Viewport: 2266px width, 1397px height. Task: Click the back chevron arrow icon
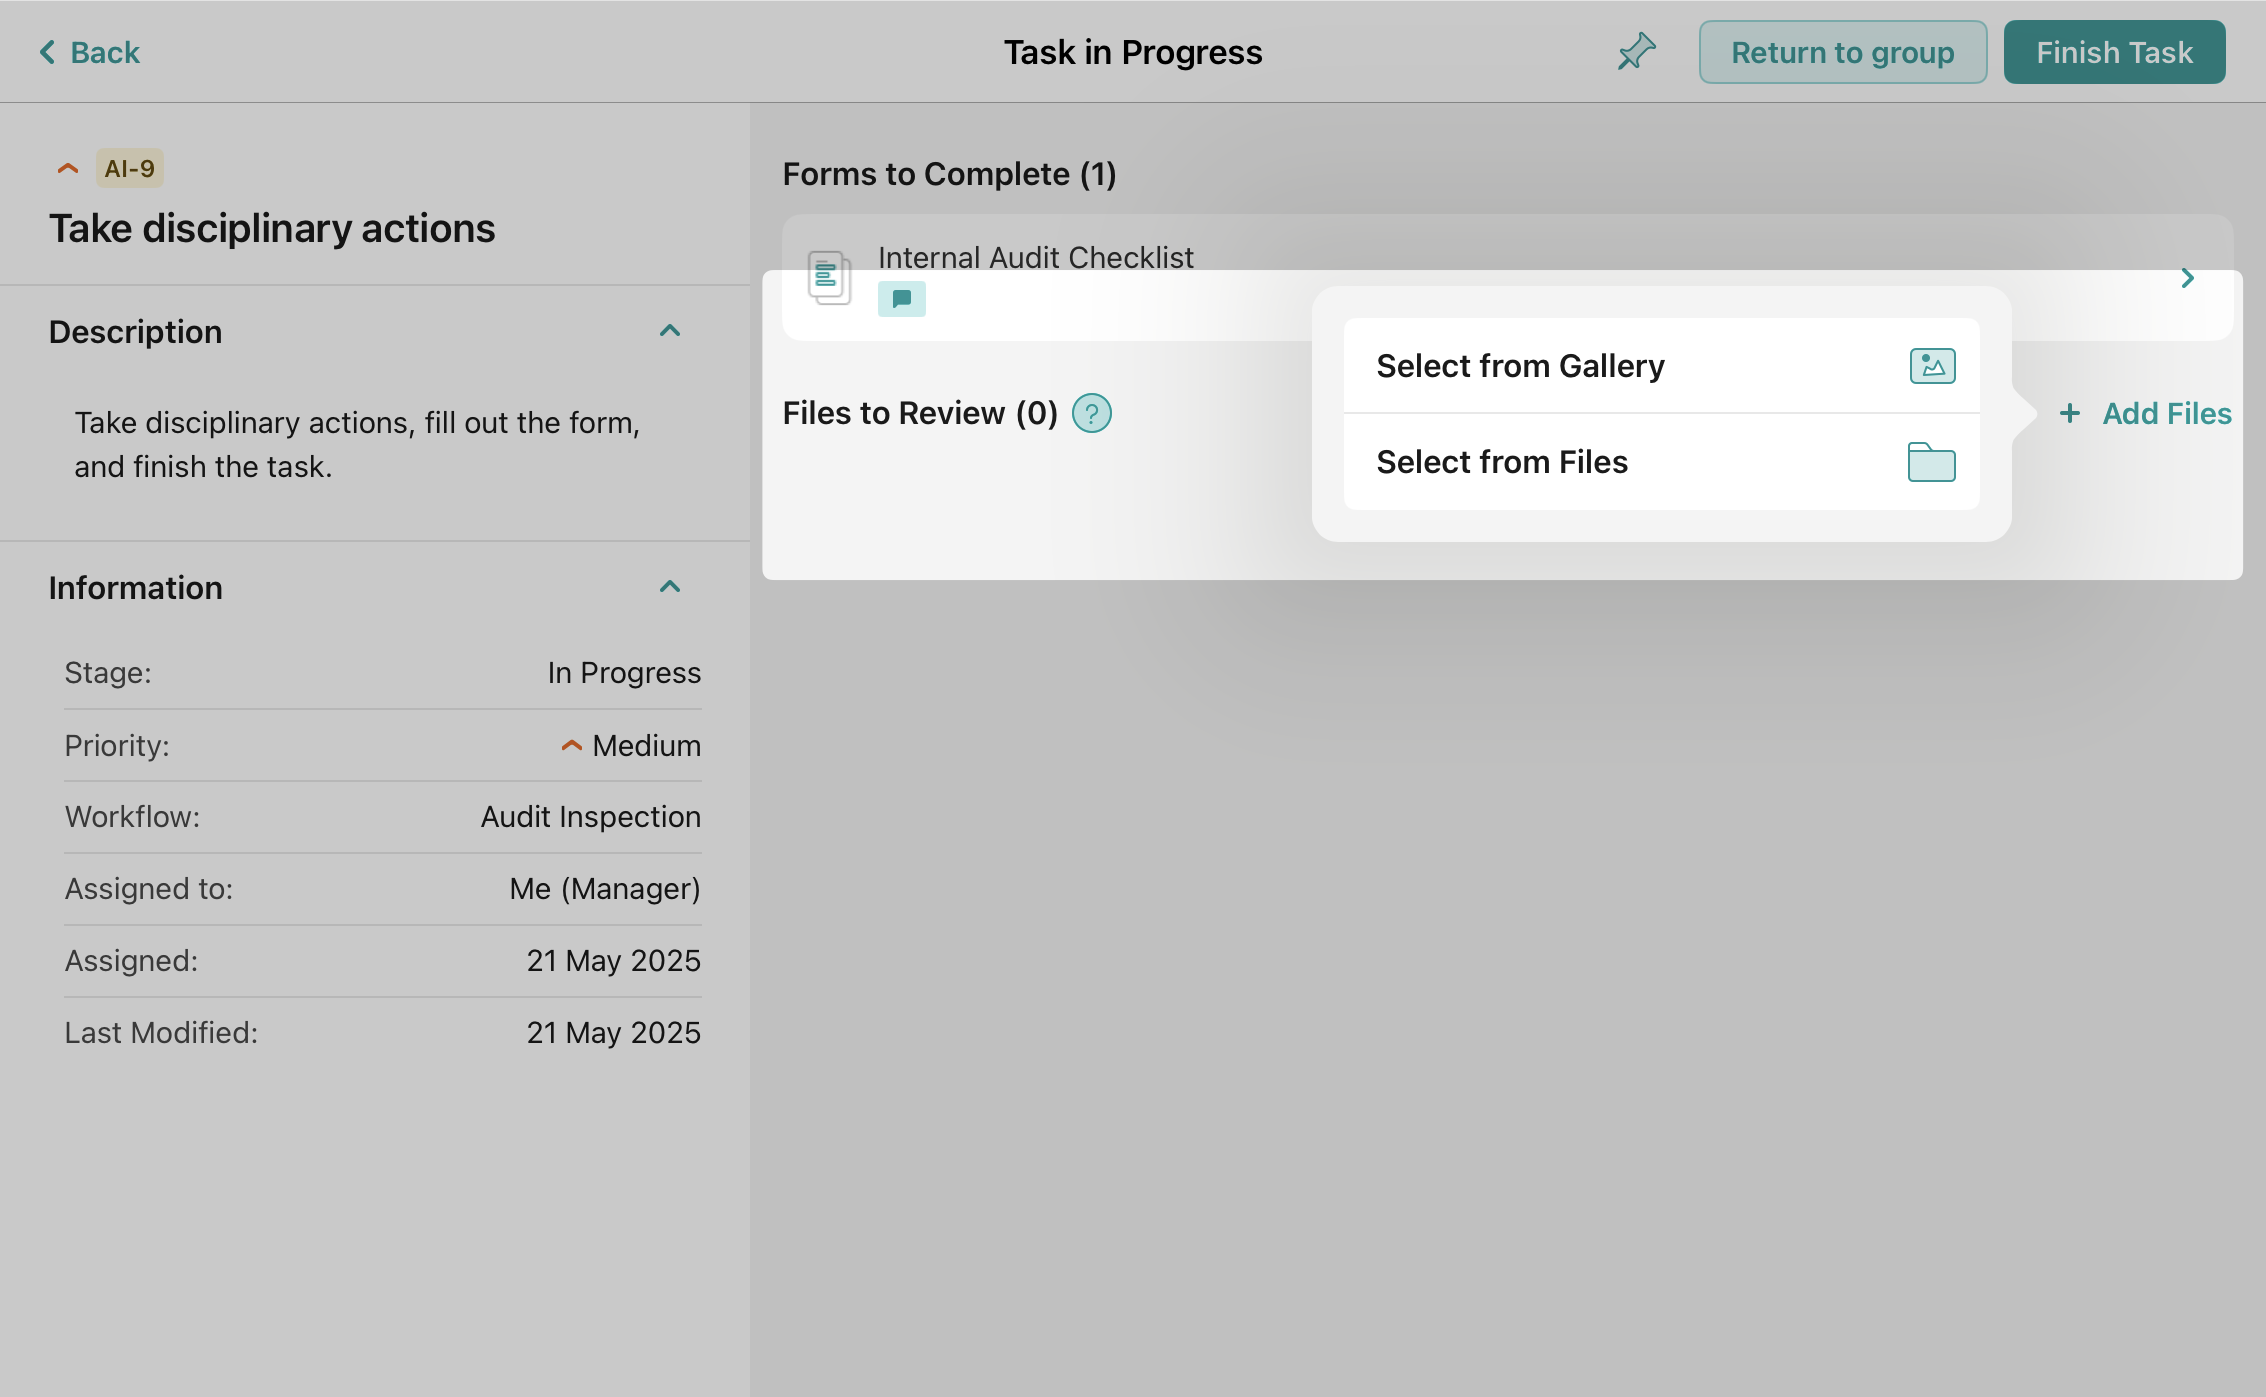47,52
